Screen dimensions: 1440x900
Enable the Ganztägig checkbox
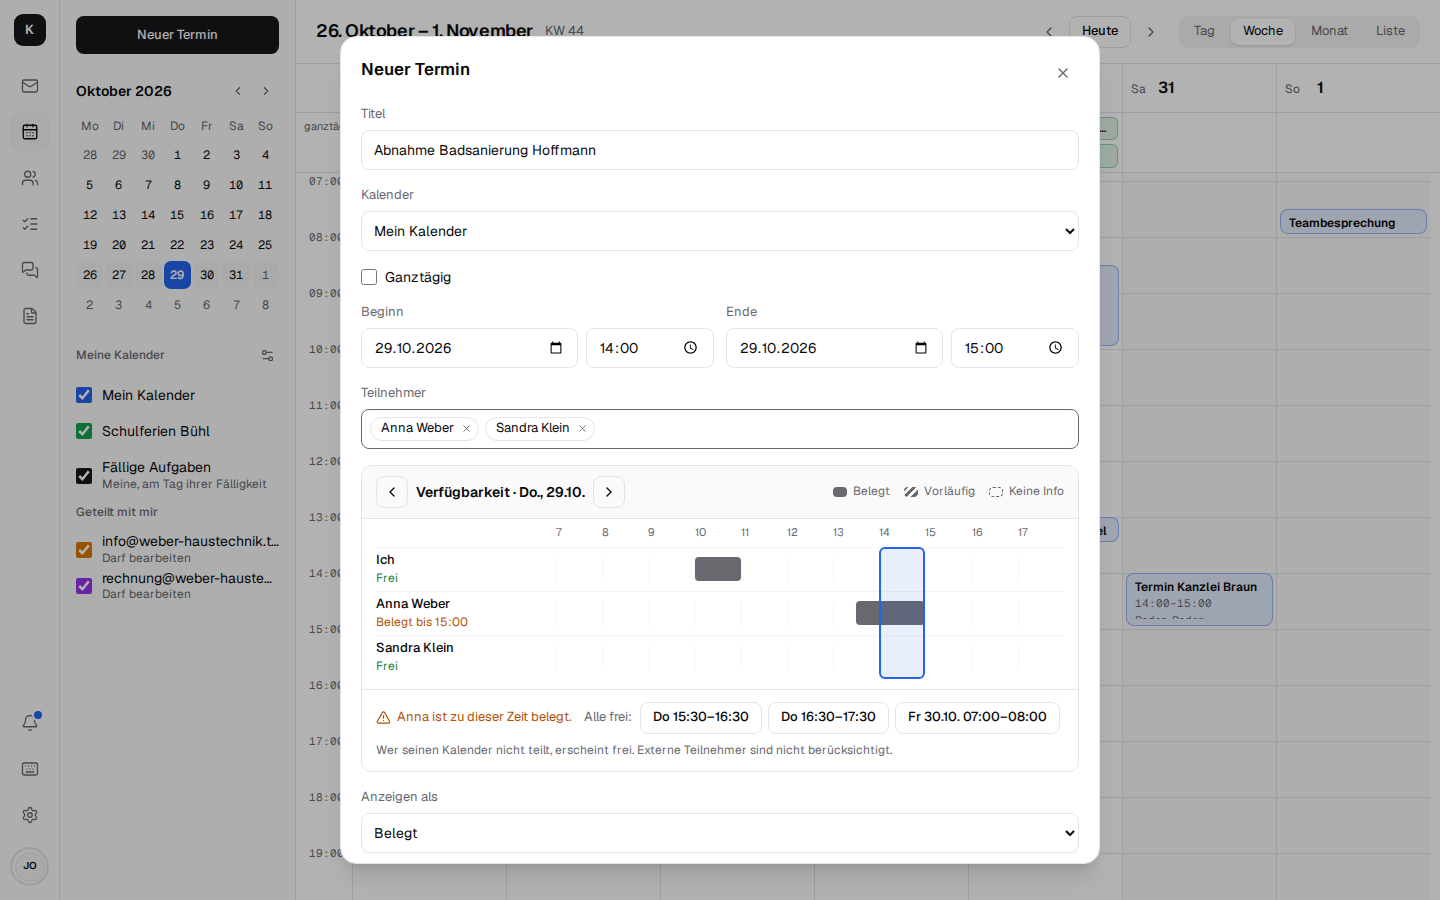pyautogui.click(x=369, y=277)
